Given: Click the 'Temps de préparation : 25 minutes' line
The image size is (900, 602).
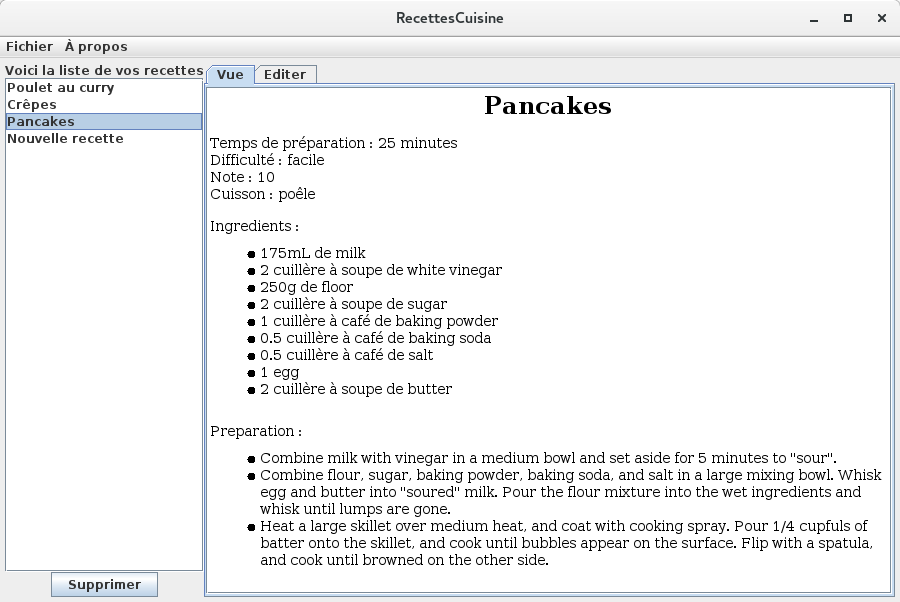Looking at the screenshot, I should coord(334,143).
